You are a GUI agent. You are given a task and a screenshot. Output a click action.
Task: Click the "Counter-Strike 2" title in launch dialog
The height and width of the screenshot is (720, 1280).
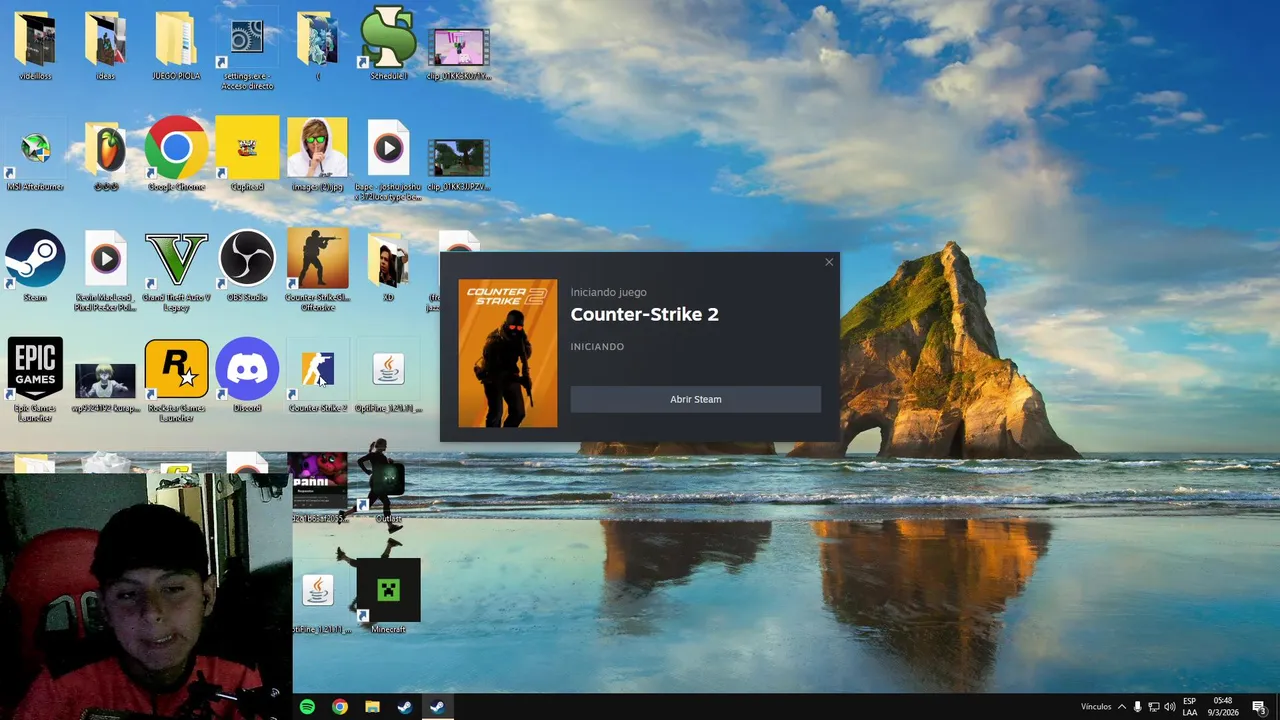[x=644, y=314]
